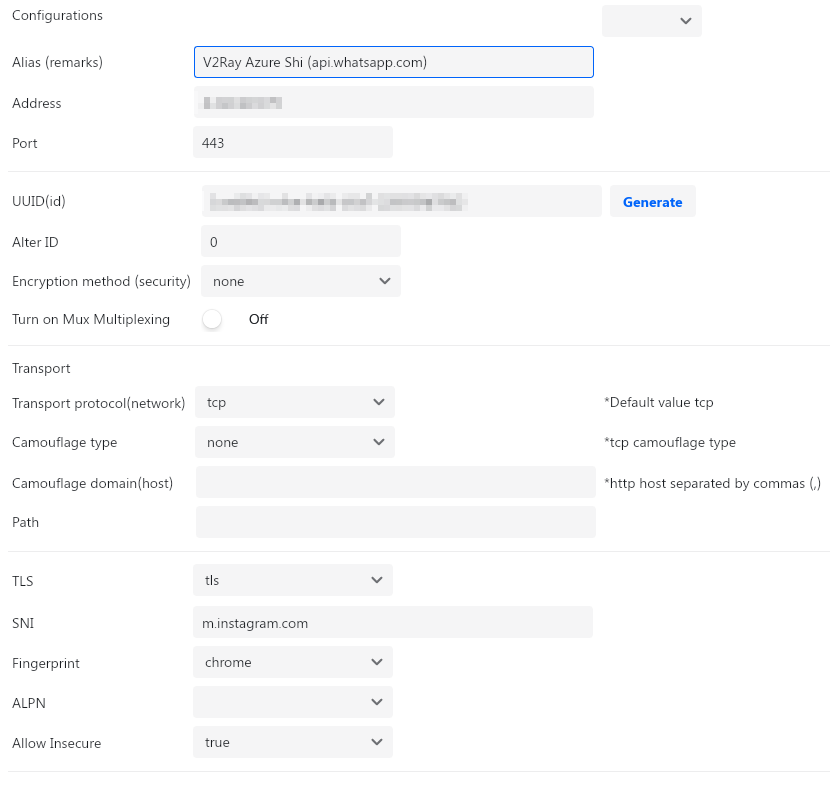Open the Configurations dropdown at top right

[x=651, y=21]
